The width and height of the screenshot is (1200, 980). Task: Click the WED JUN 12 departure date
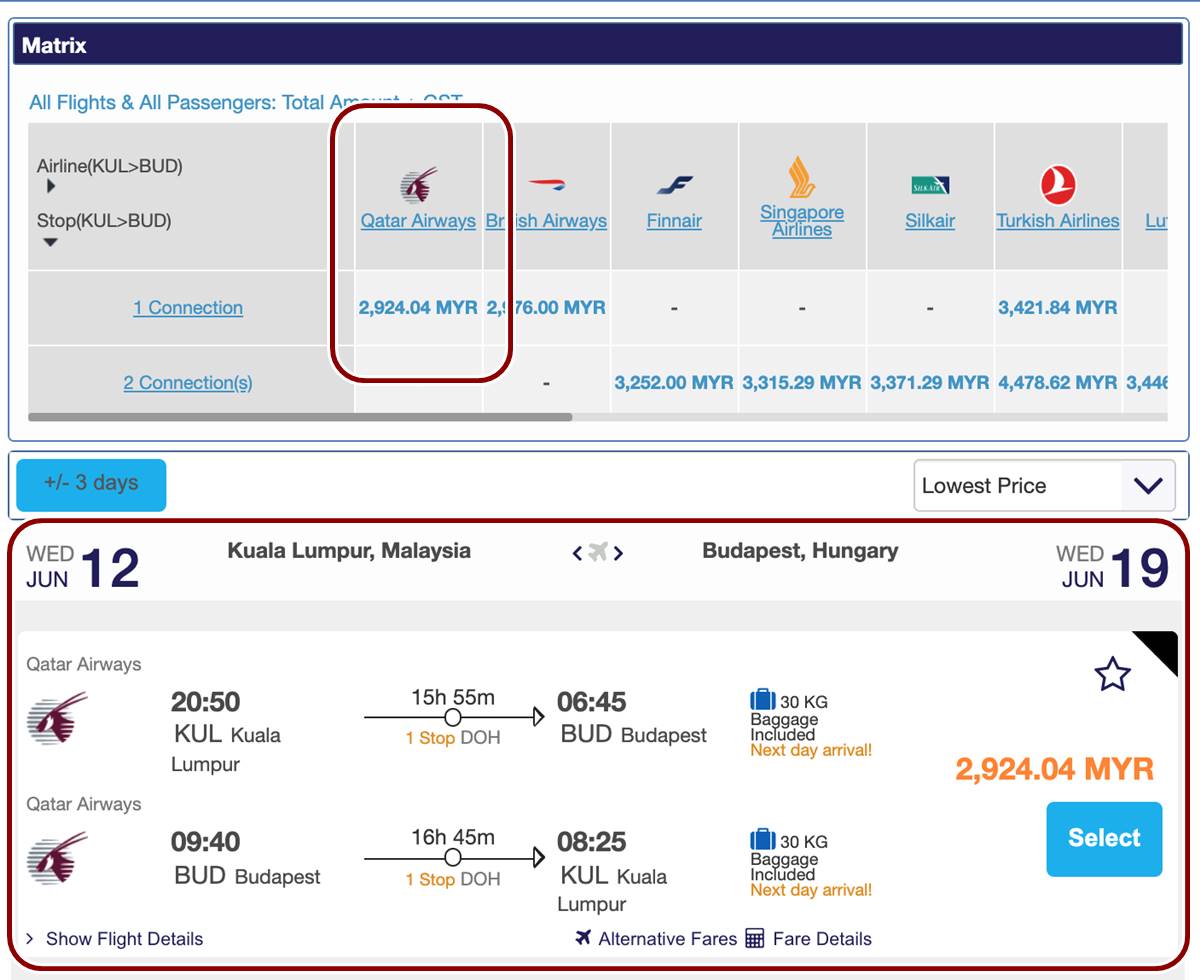click(x=83, y=567)
